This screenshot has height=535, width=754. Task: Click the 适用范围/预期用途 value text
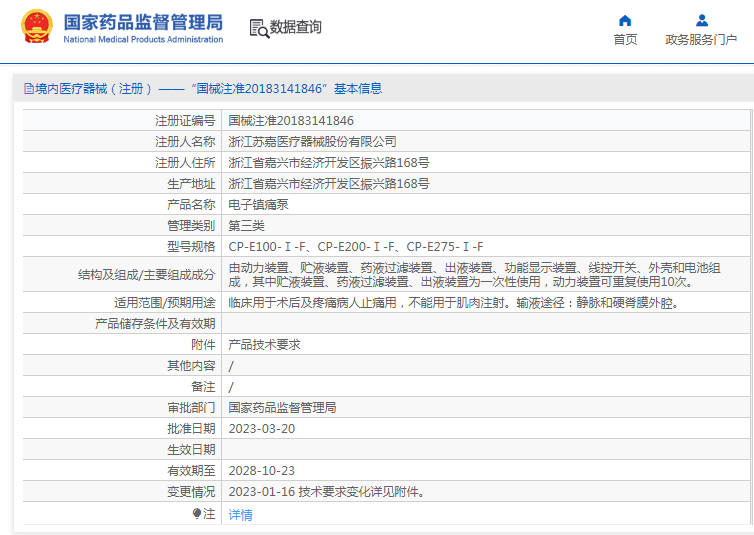pos(453,303)
